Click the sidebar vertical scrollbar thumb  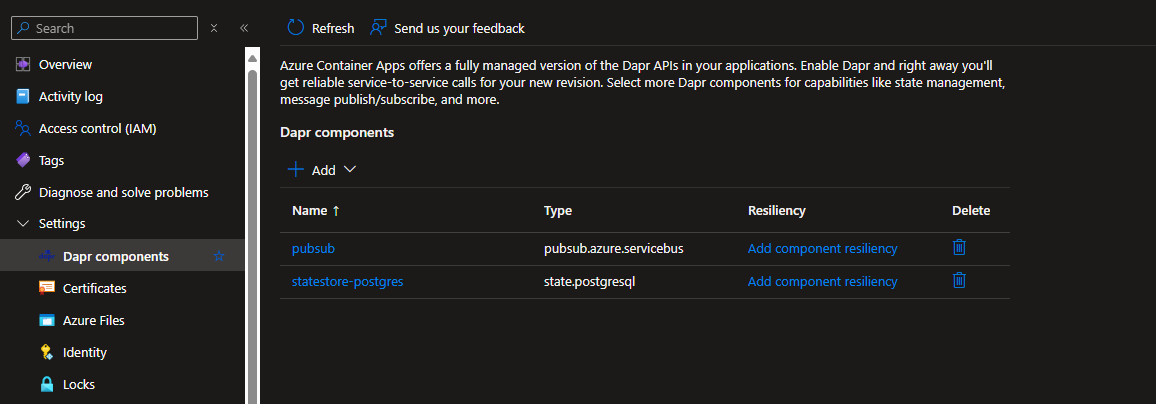tap(252, 236)
